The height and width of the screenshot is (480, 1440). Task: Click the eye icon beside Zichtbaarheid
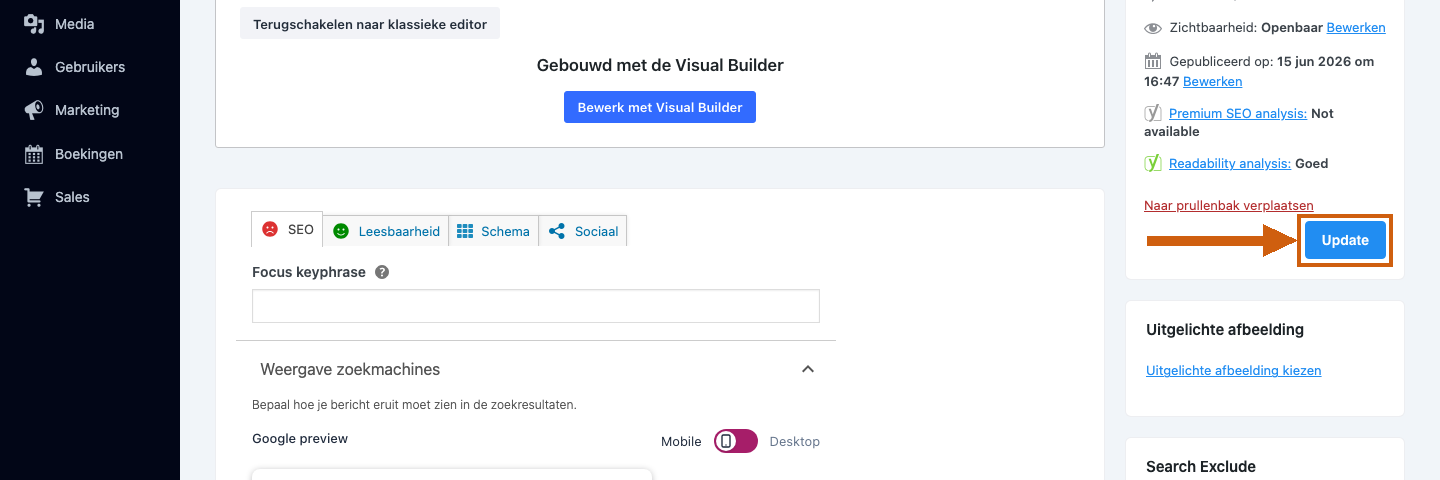tap(1153, 28)
